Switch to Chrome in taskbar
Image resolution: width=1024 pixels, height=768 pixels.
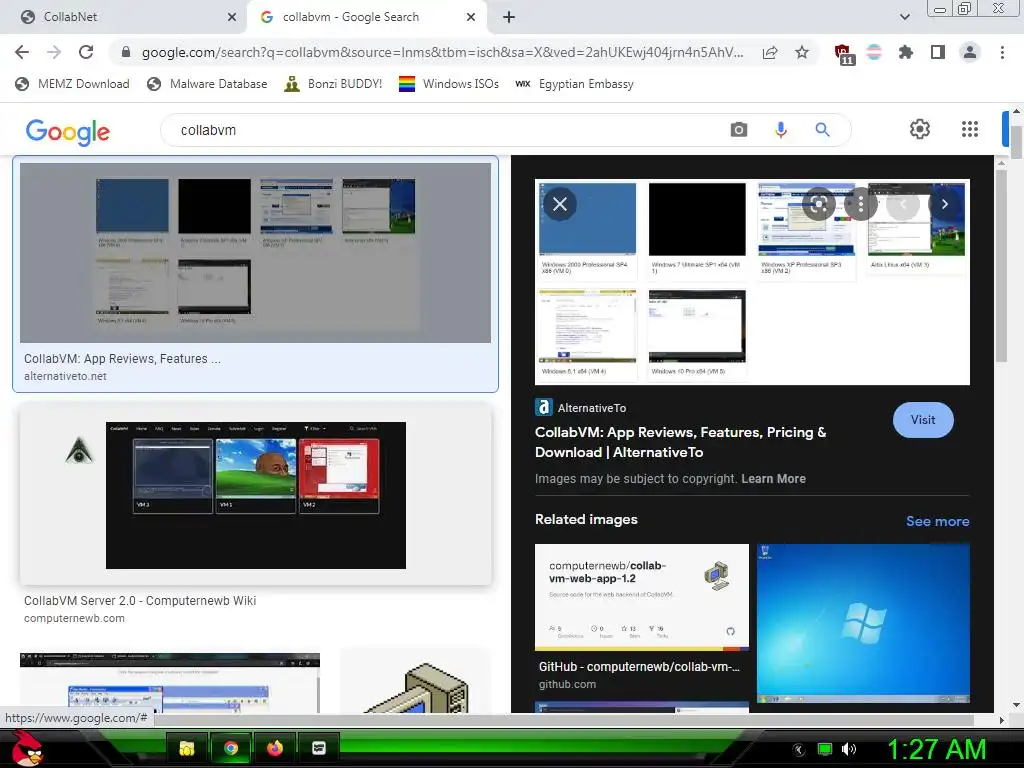[x=231, y=748]
